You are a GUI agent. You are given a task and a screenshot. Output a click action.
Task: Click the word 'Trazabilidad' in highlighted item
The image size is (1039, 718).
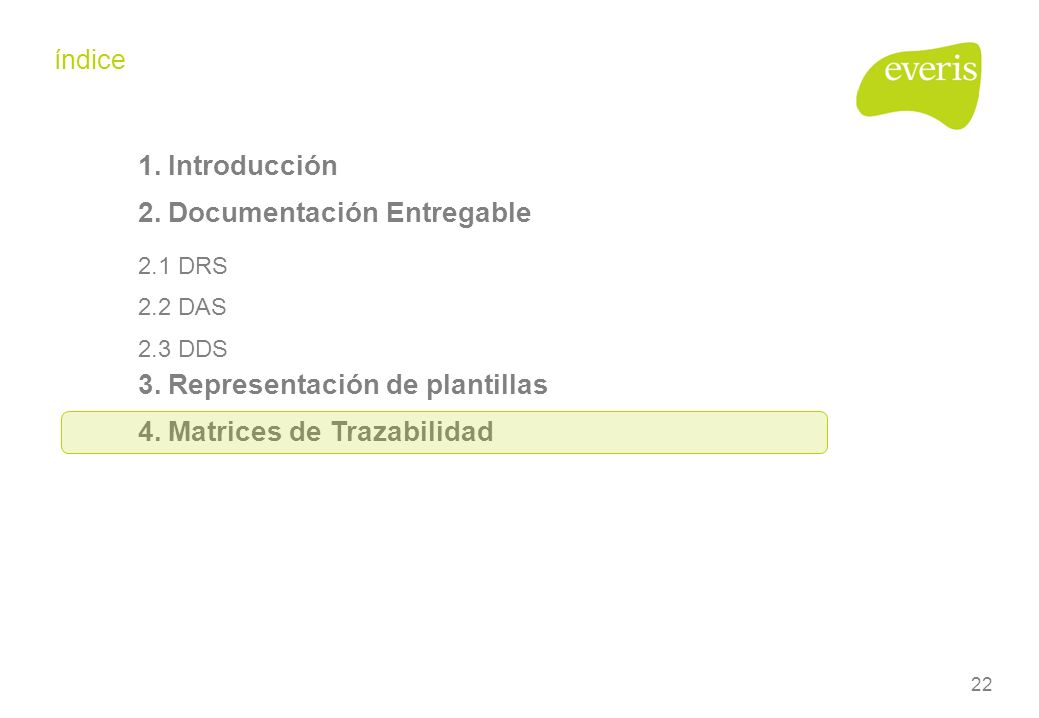point(412,432)
